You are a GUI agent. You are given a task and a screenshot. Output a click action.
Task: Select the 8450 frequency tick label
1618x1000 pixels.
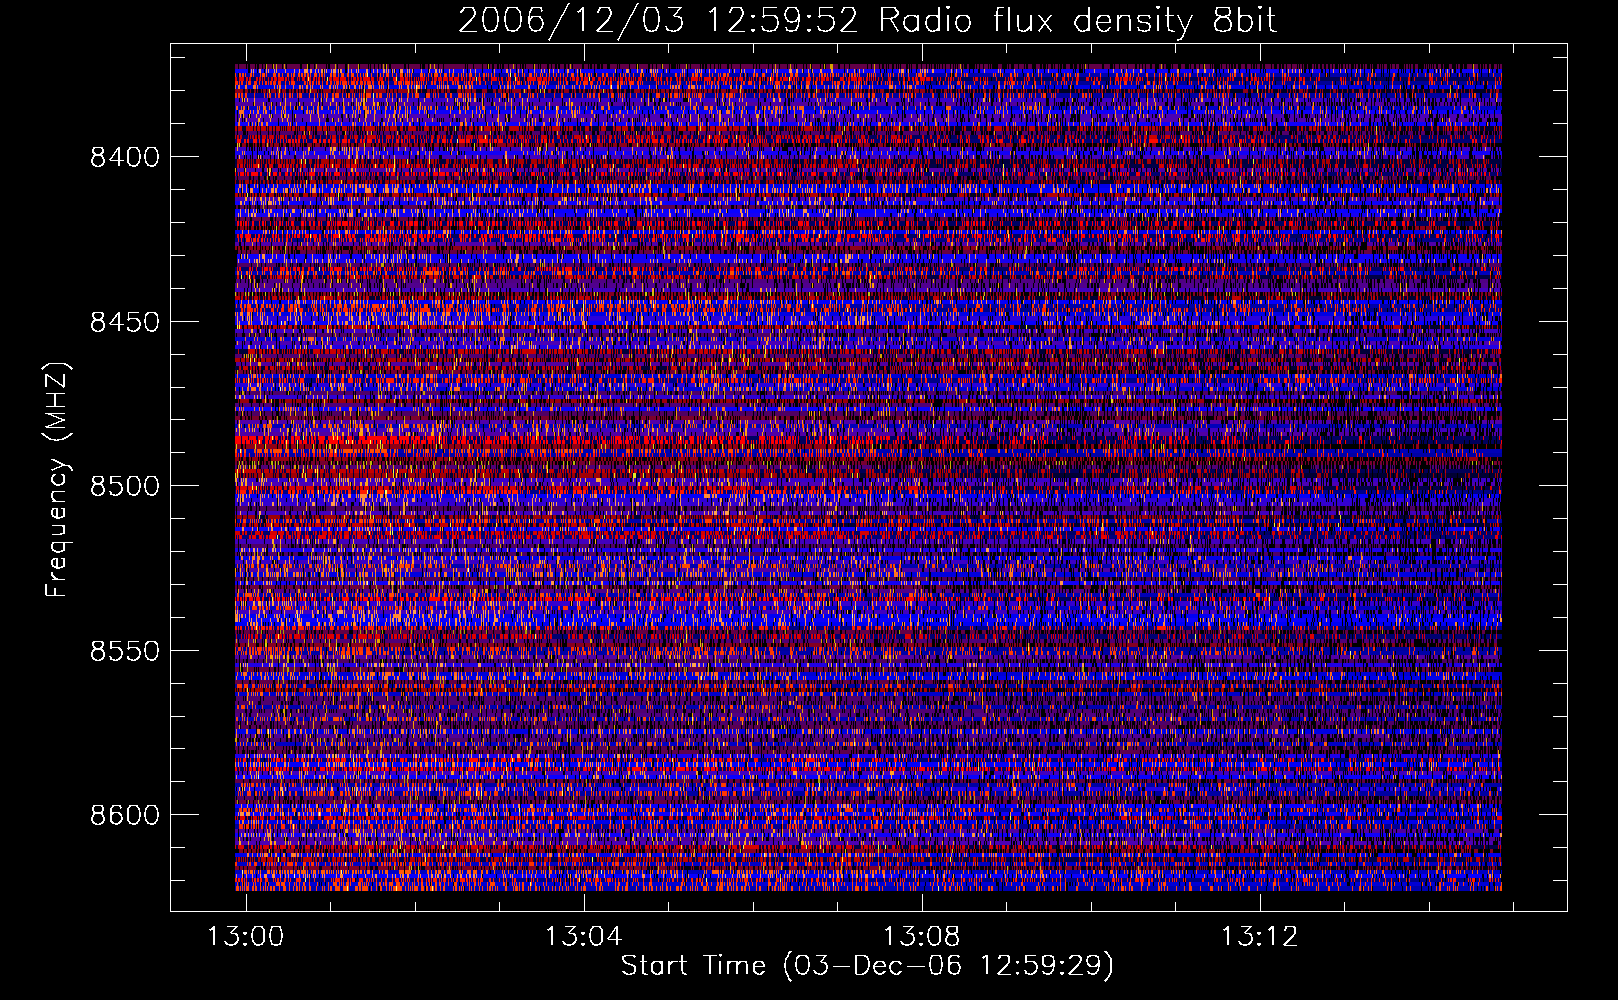coord(124,322)
